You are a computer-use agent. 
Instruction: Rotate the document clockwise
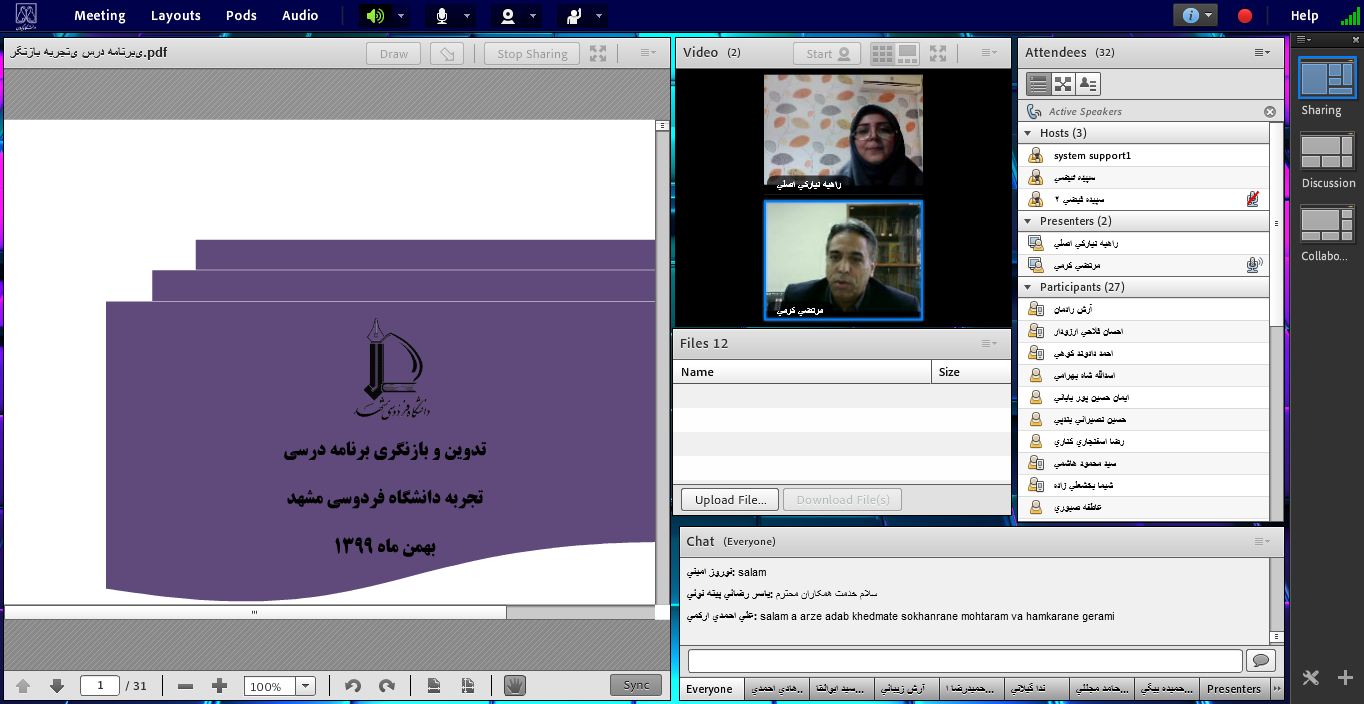pyautogui.click(x=387, y=686)
